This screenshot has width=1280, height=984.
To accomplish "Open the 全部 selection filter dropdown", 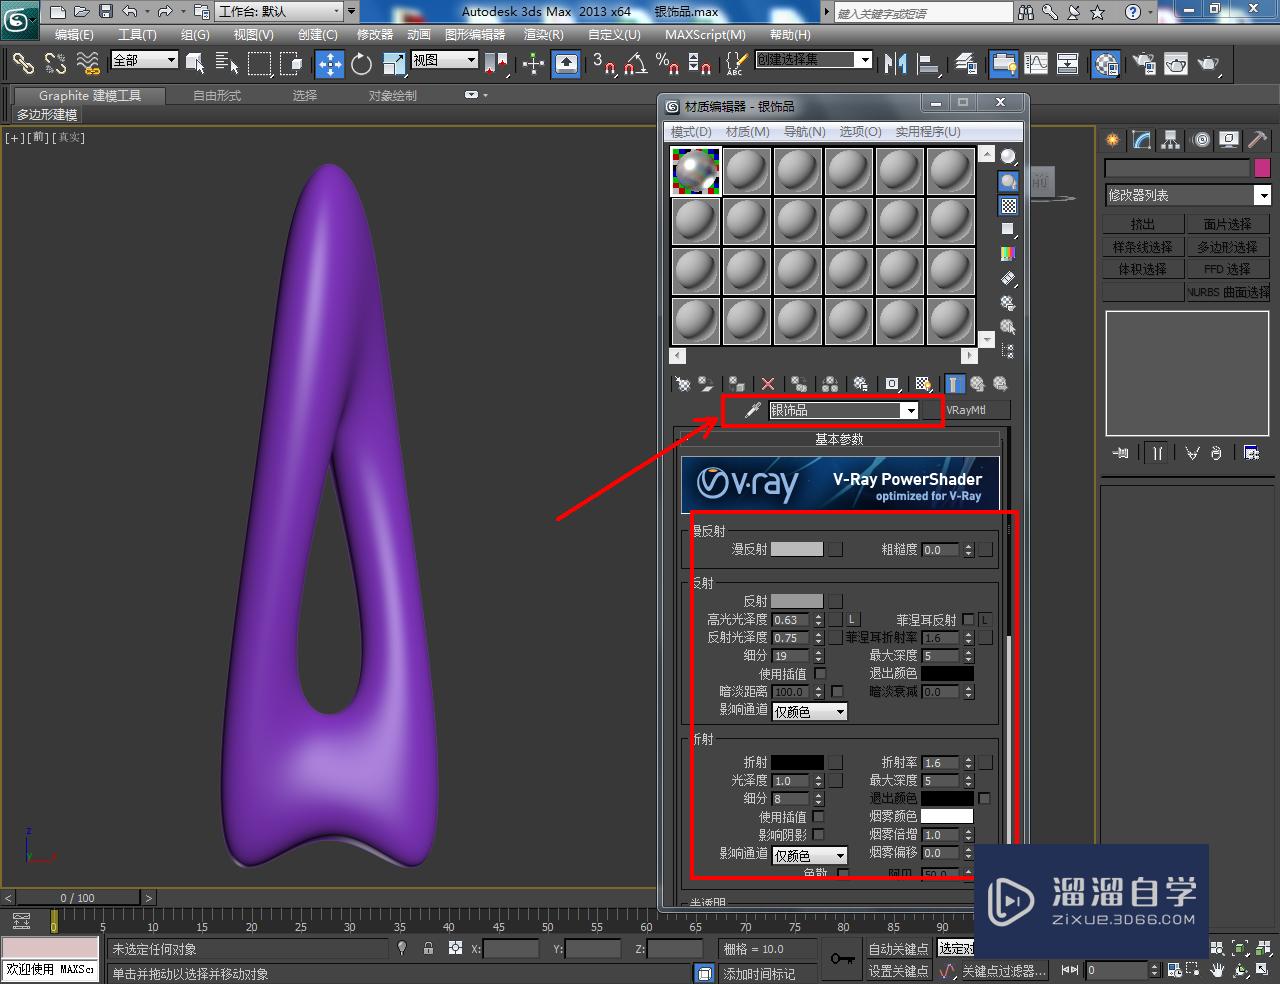I will click(x=144, y=60).
